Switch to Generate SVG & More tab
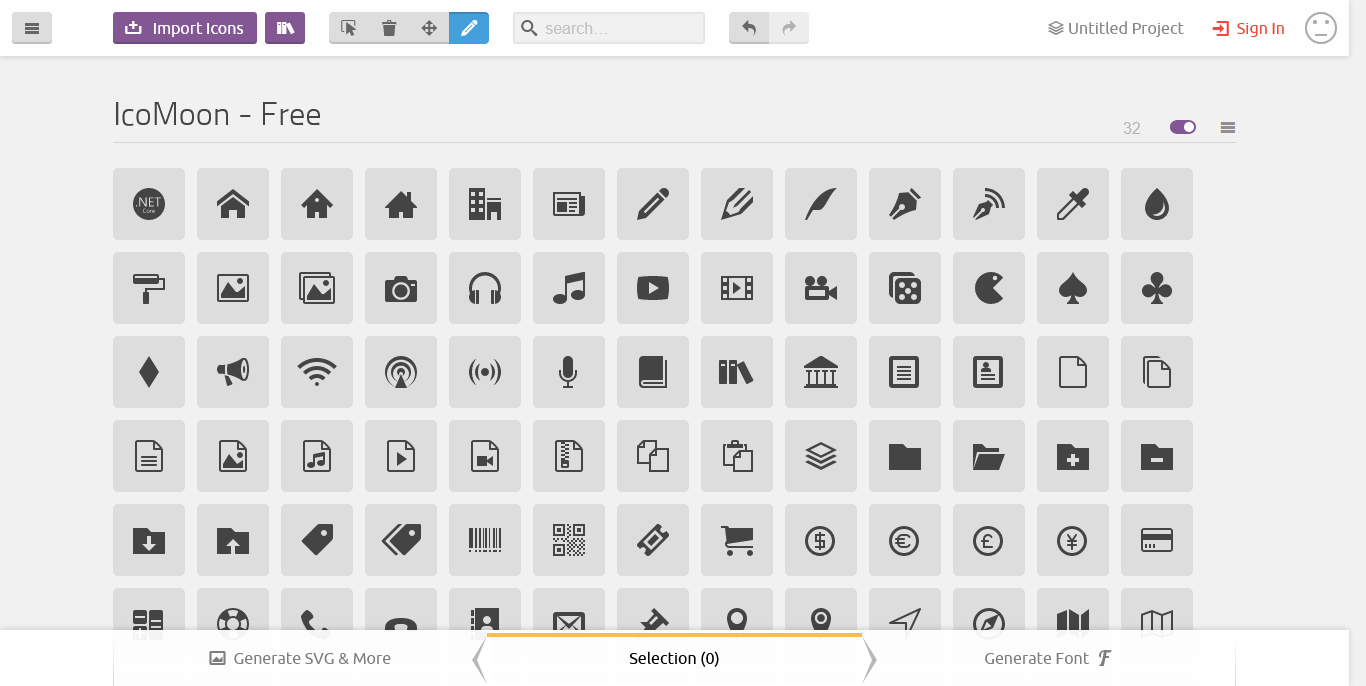The height and width of the screenshot is (686, 1366). pos(300,658)
